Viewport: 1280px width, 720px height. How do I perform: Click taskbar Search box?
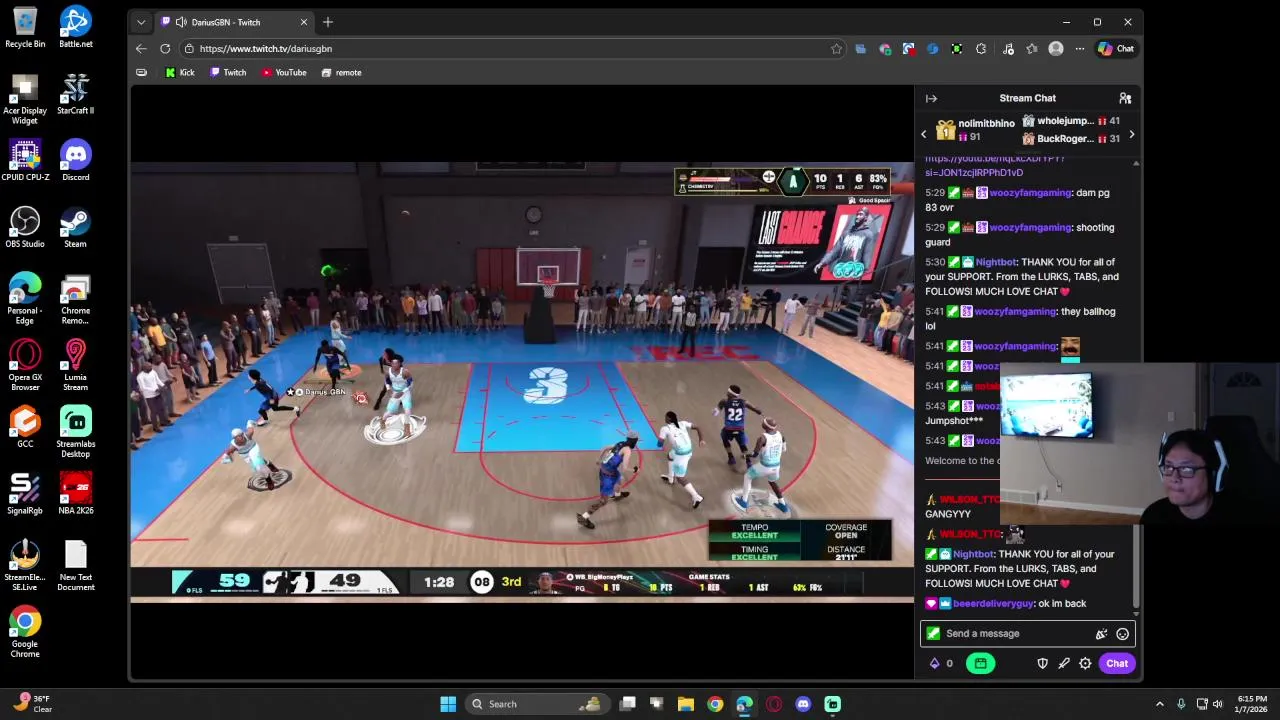click(539, 704)
